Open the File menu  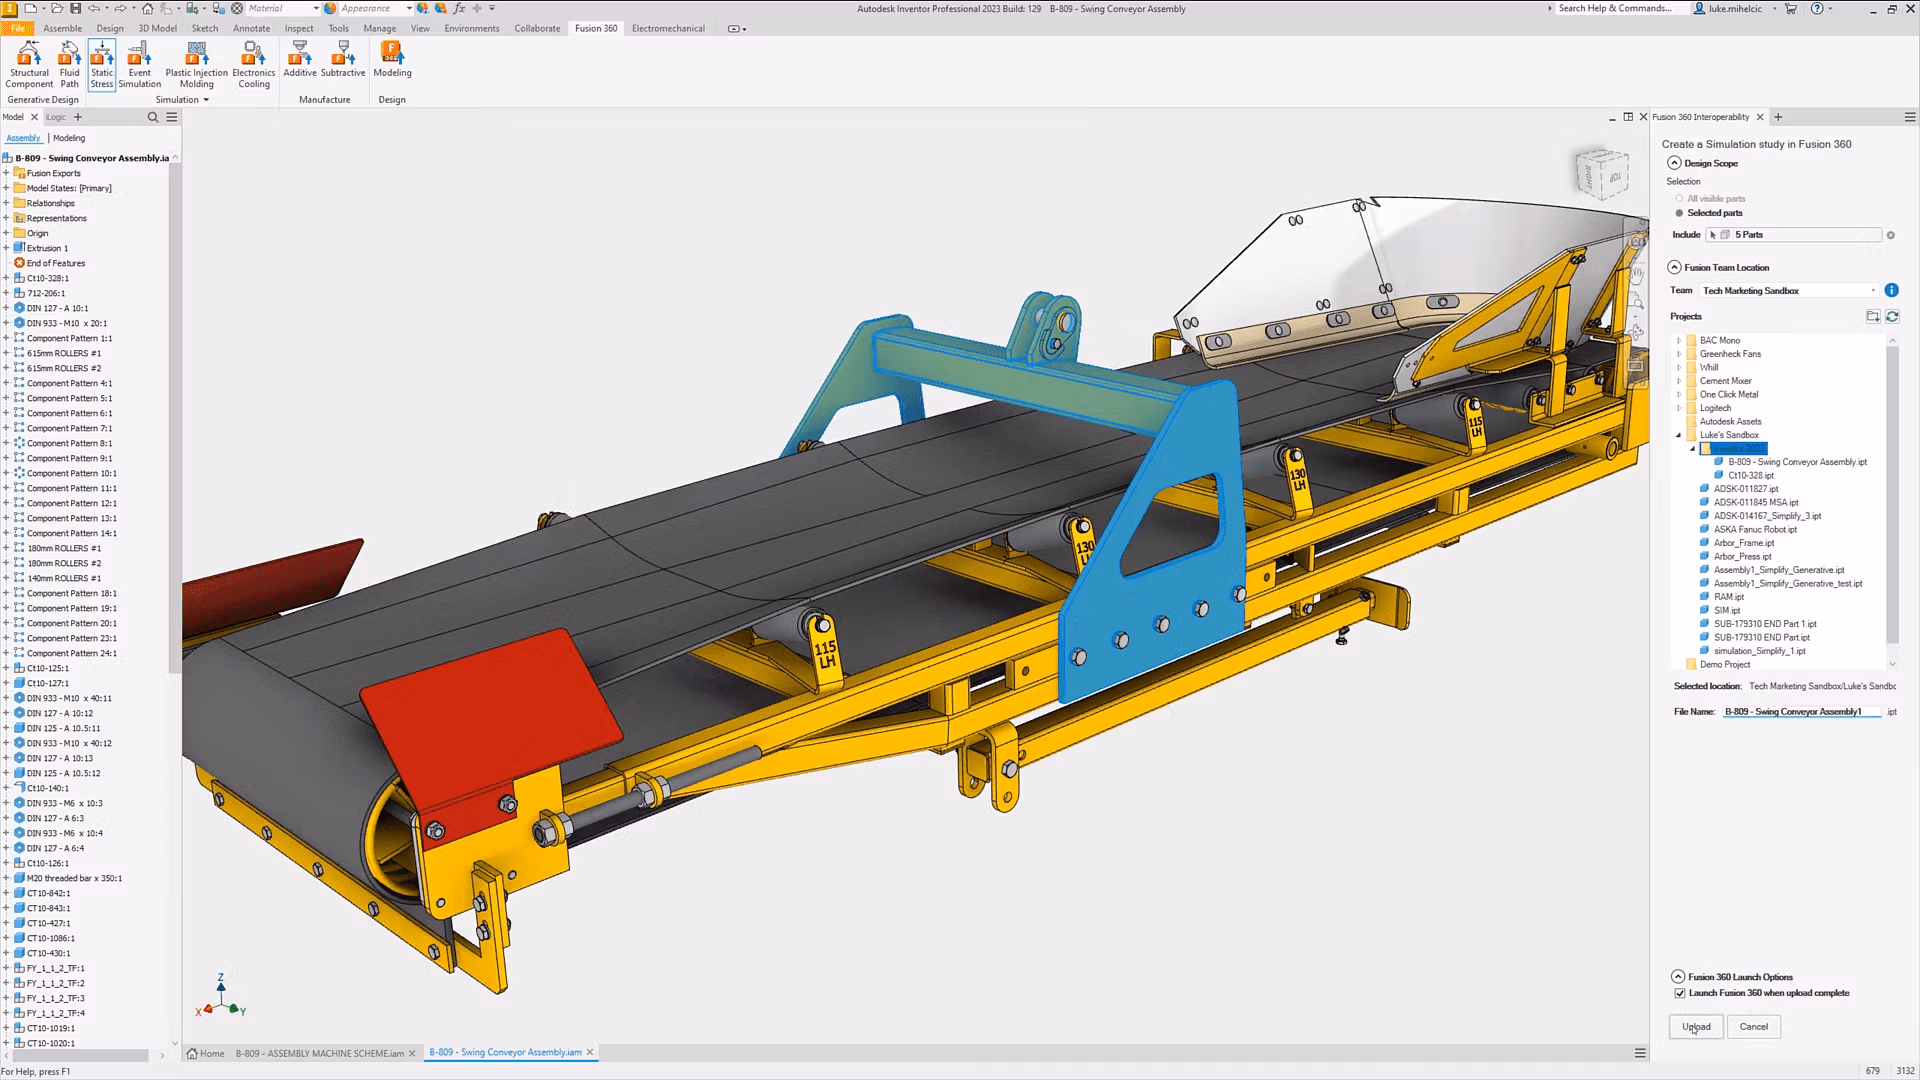[x=18, y=28]
